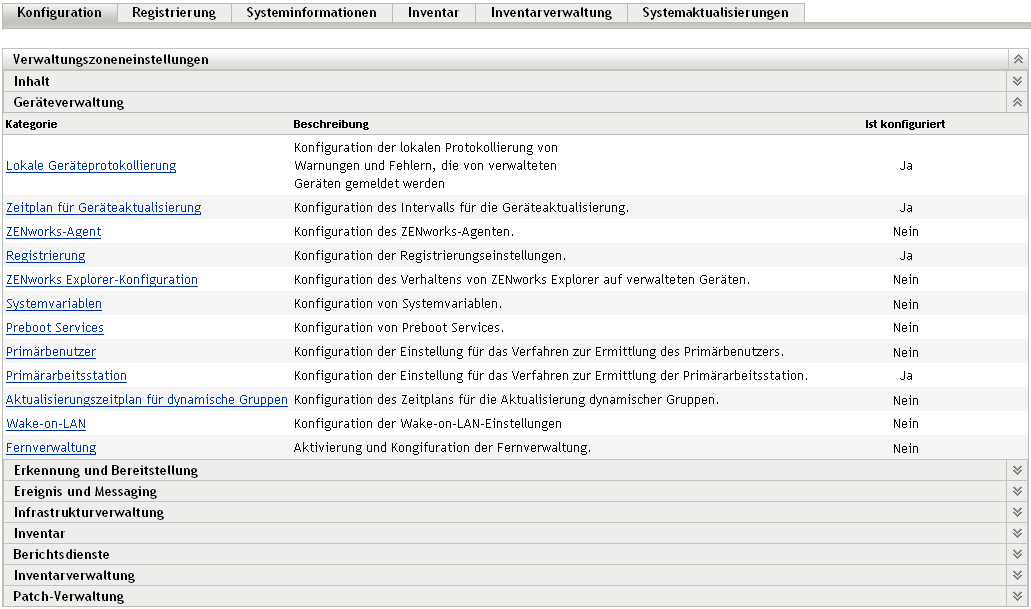Open the Systeminformationen tab

[311, 13]
